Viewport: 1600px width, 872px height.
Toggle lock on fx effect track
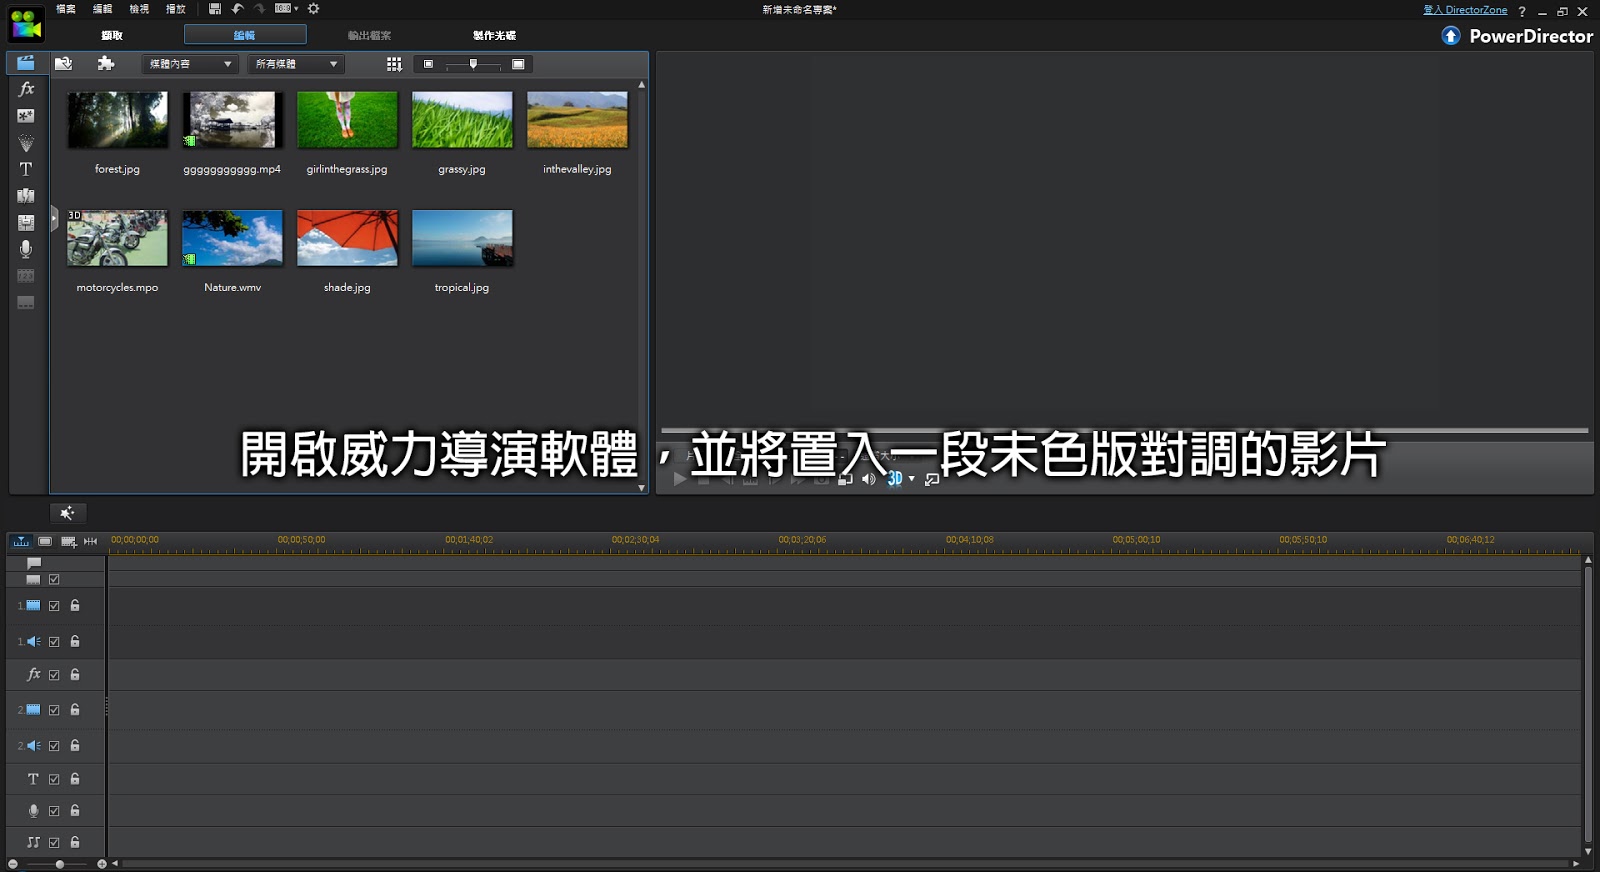(75, 675)
